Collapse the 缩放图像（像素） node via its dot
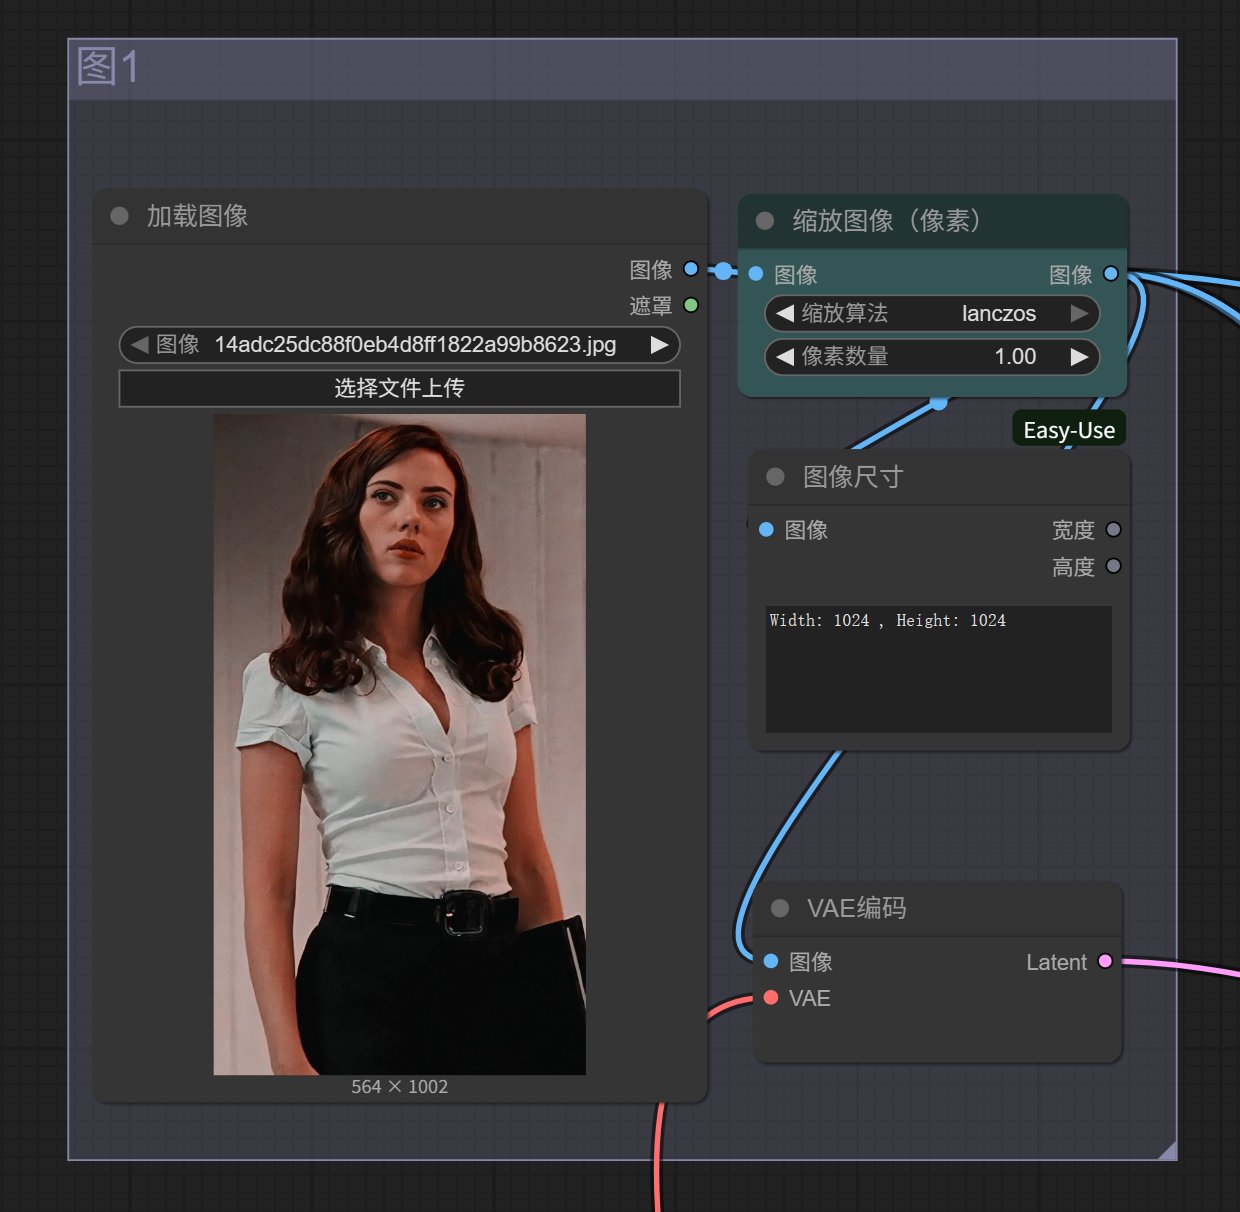Screen dimensions: 1240x1212 765,221
